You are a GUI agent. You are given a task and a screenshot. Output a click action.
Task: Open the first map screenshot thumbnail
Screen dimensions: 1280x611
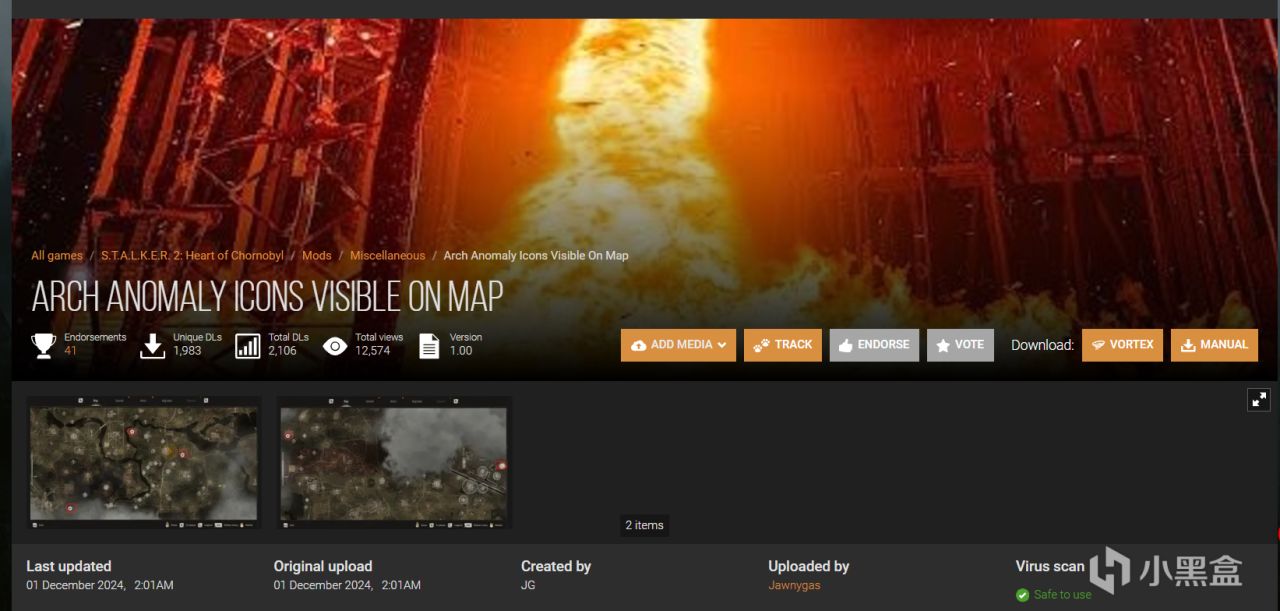pyautogui.click(x=144, y=462)
